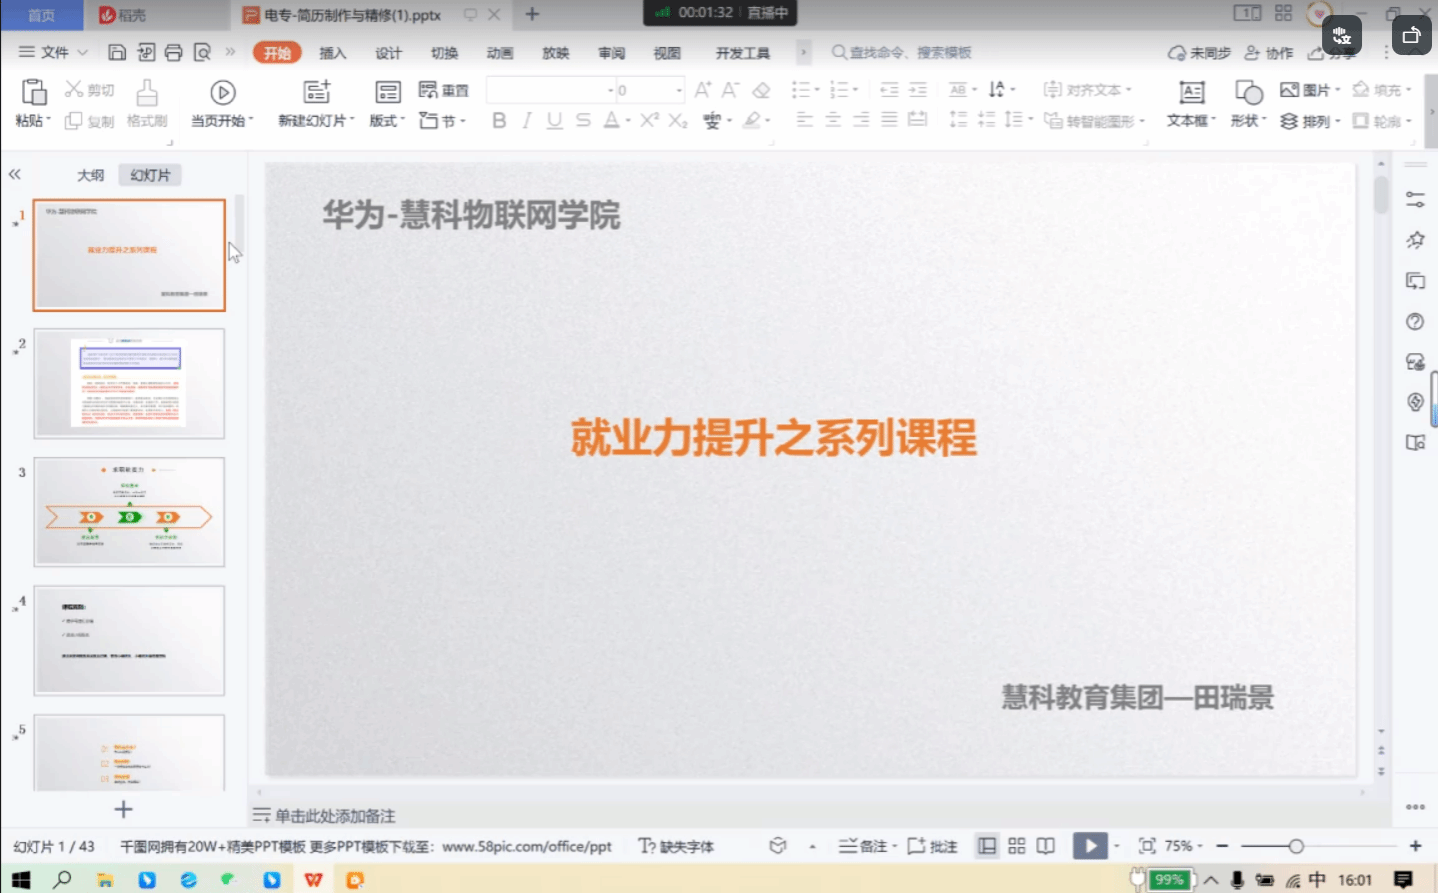Click the Decrease Indent icon
Screen dimensions: 1438x893
click(x=889, y=90)
